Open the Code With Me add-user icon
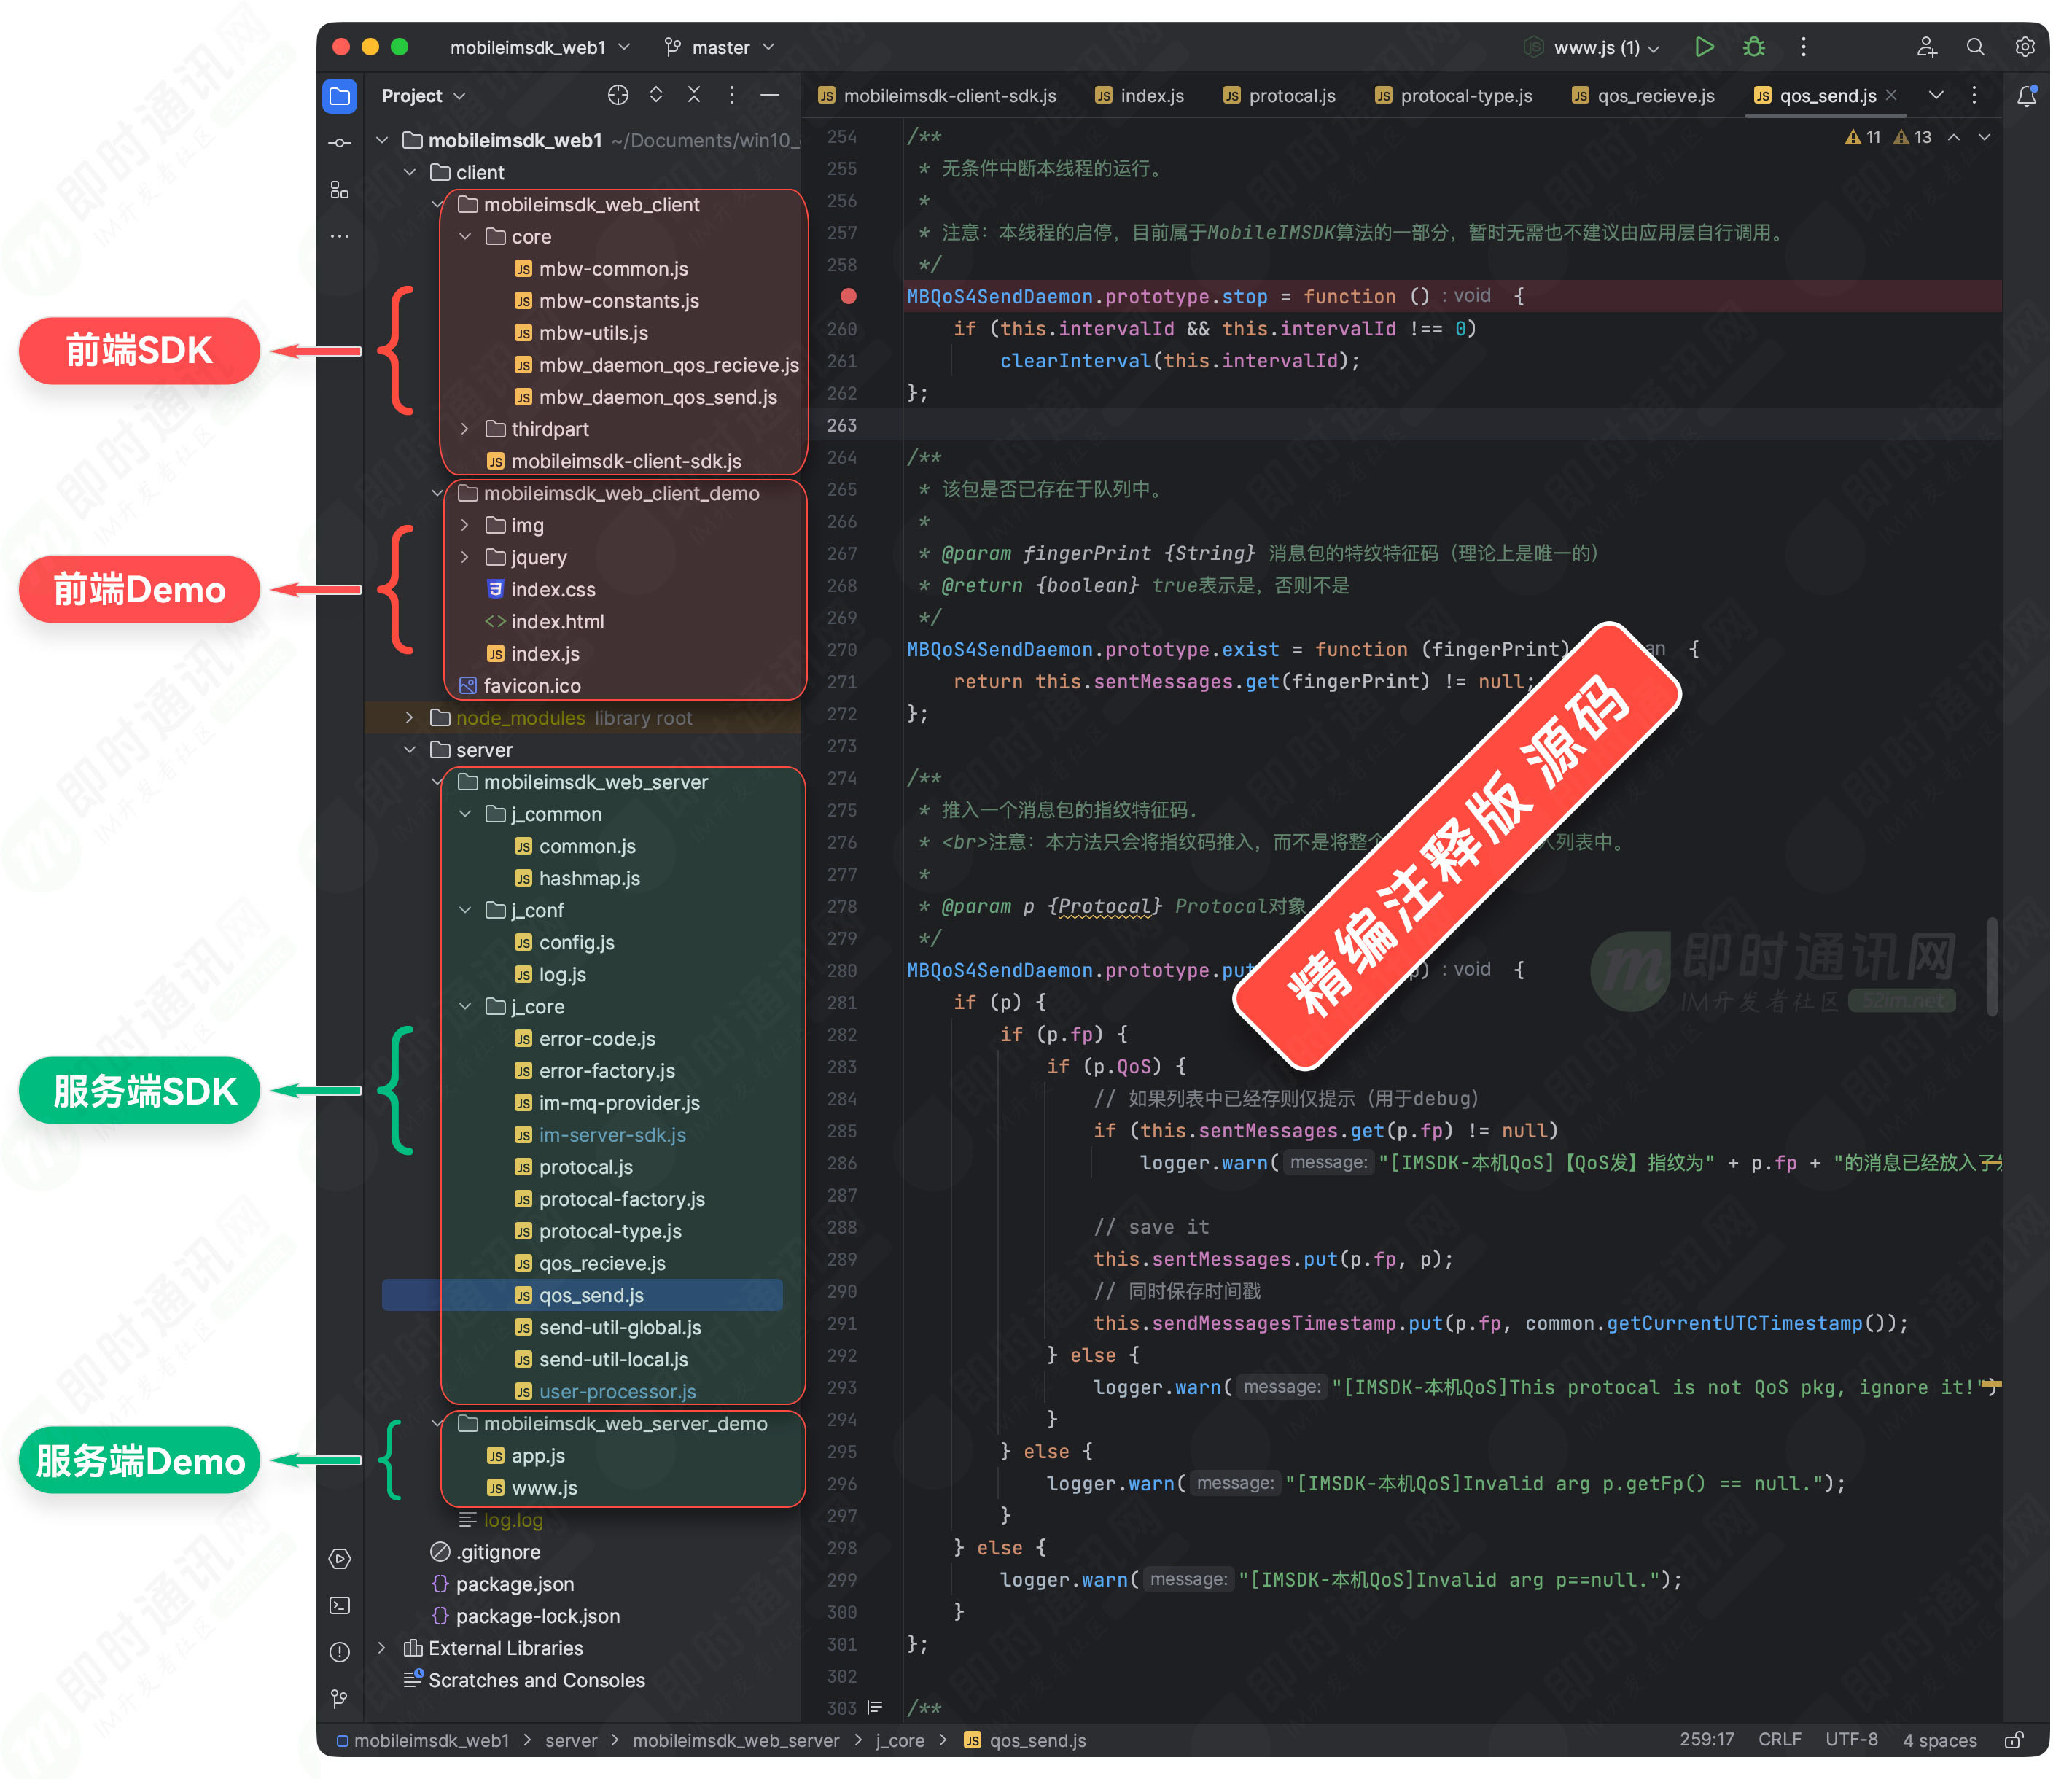This screenshot has width=2072, height=1779. pyautogui.click(x=1926, y=47)
